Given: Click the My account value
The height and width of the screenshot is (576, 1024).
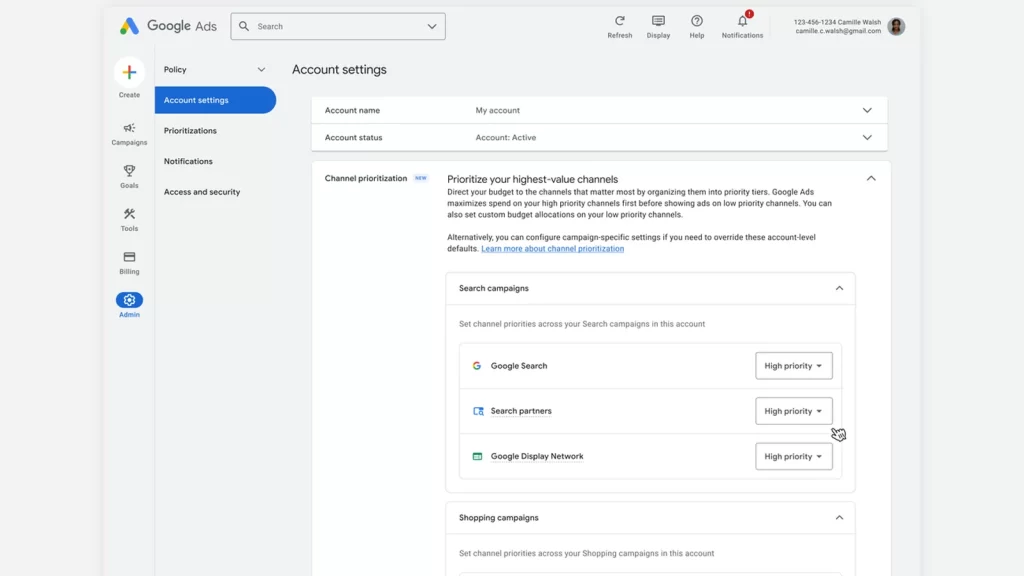Looking at the screenshot, I should [498, 110].
